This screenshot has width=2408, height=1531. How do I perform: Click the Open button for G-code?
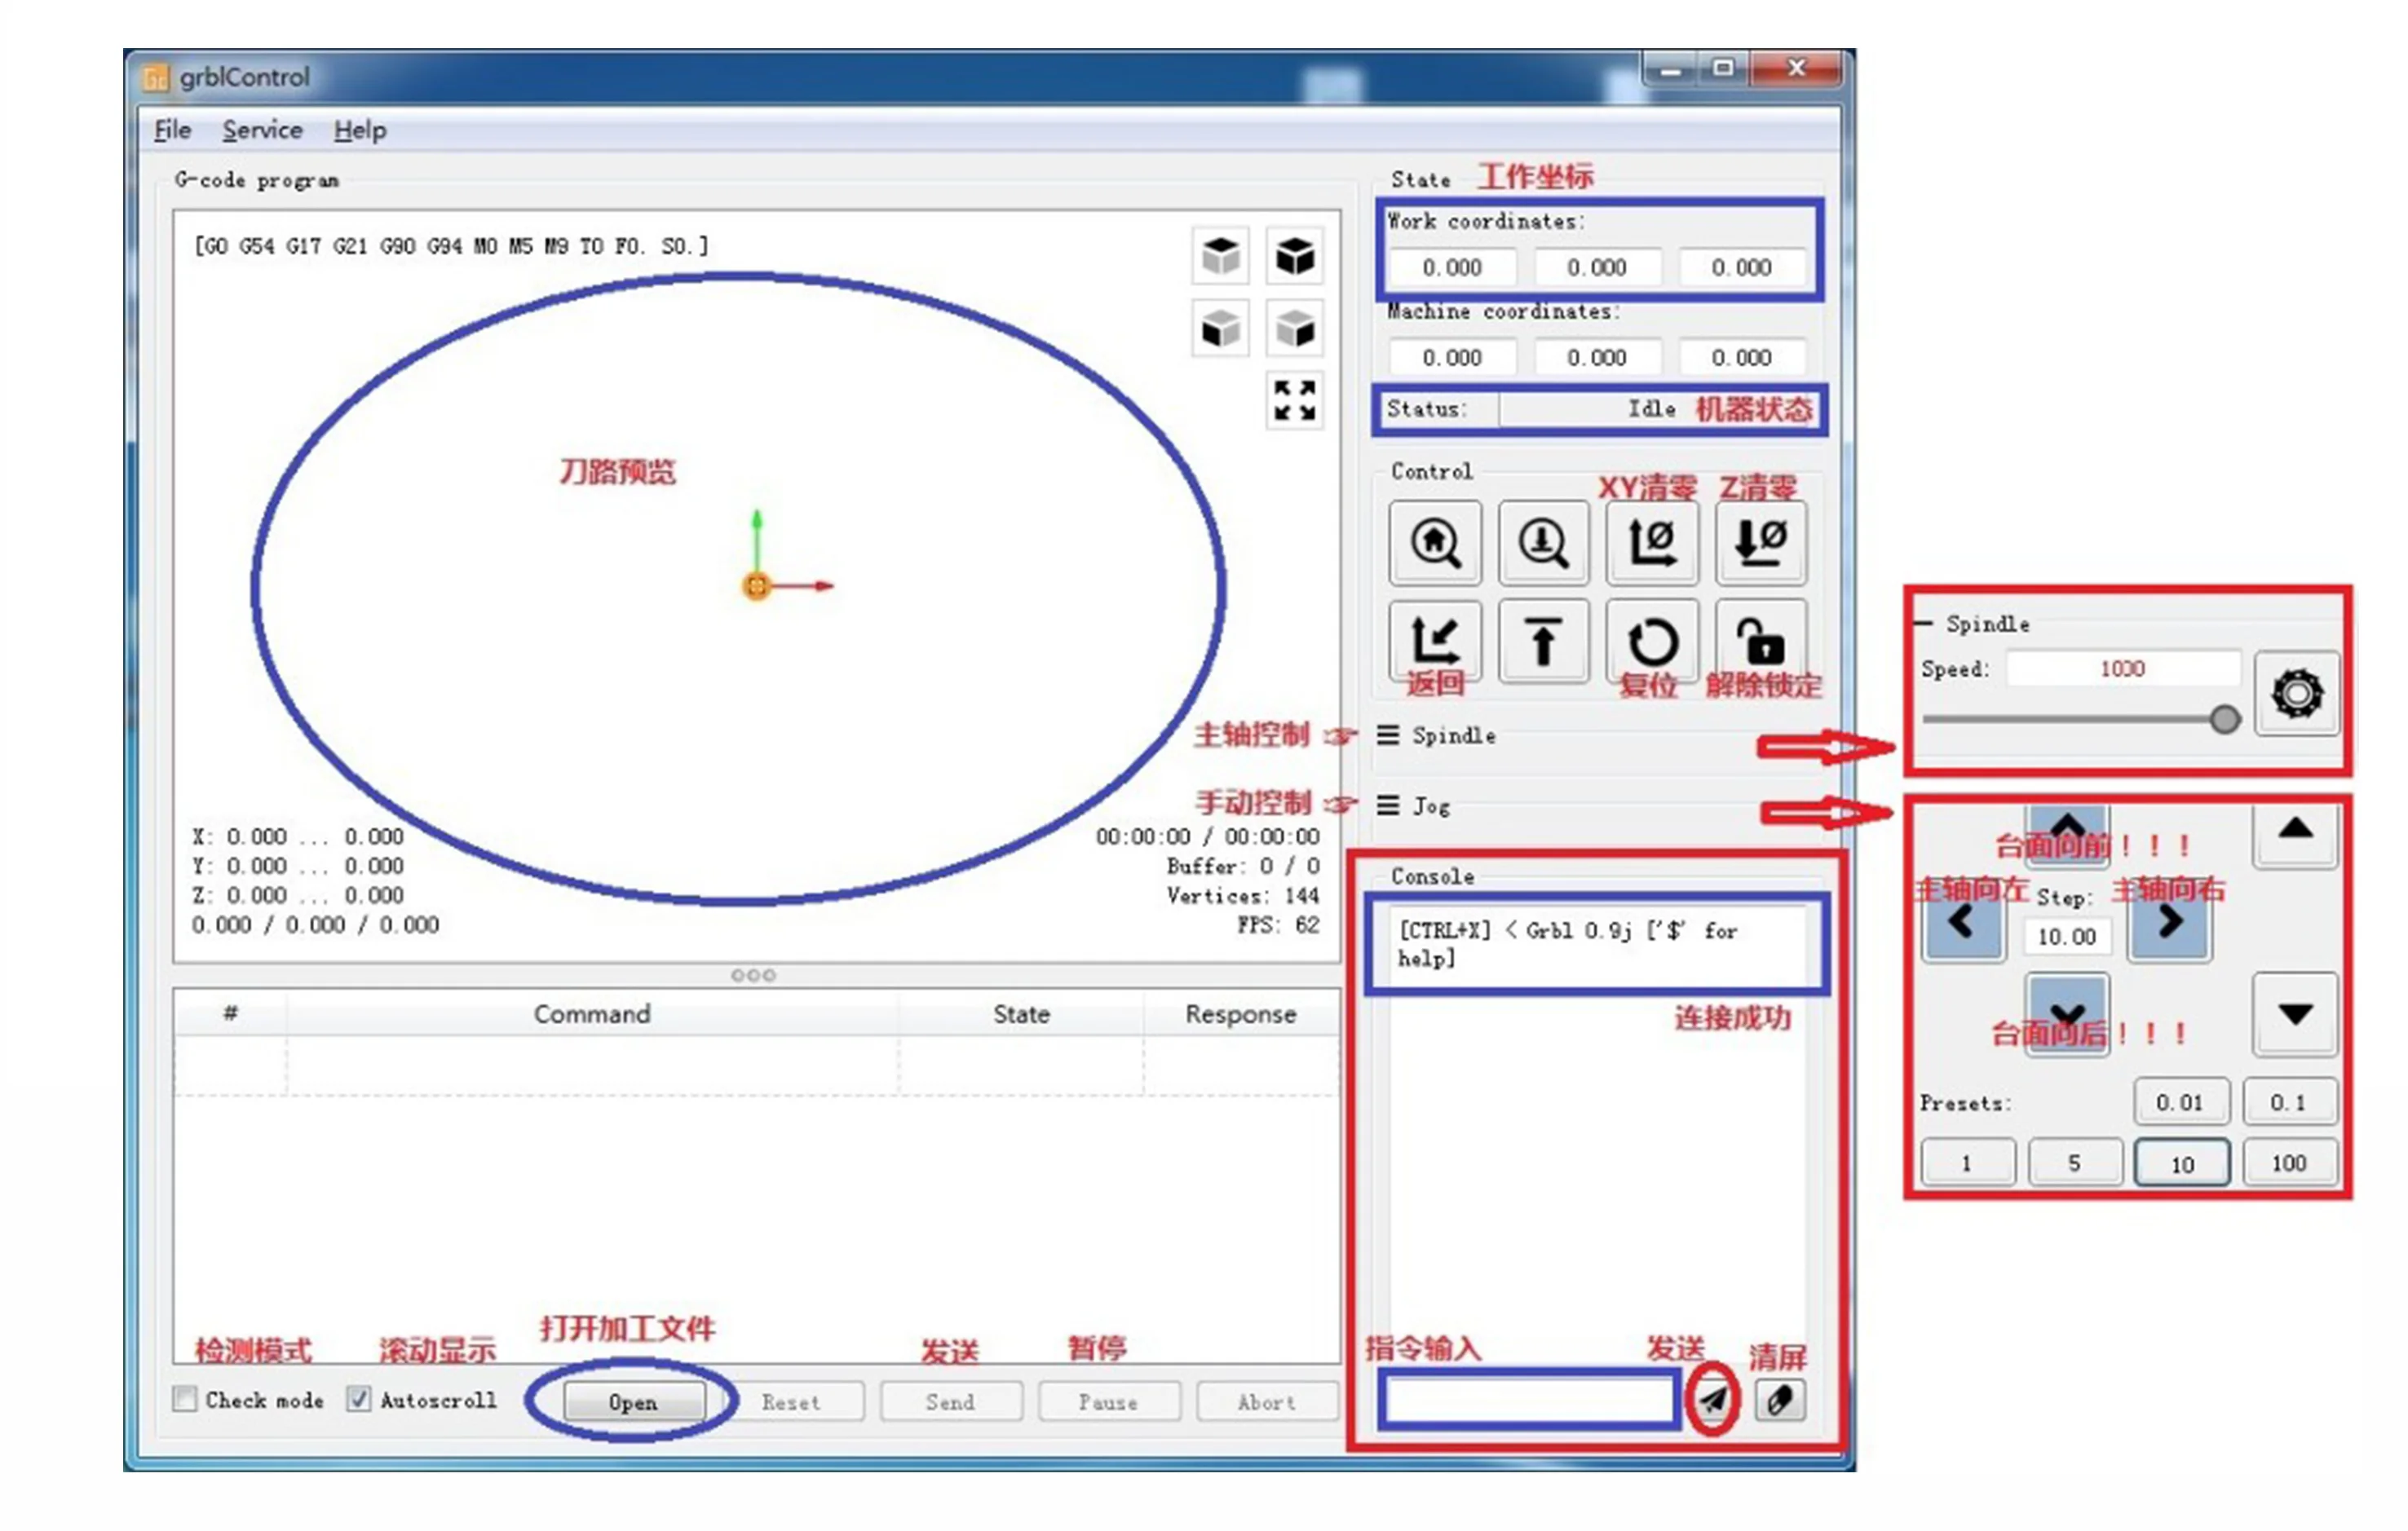coord(633,1401)
